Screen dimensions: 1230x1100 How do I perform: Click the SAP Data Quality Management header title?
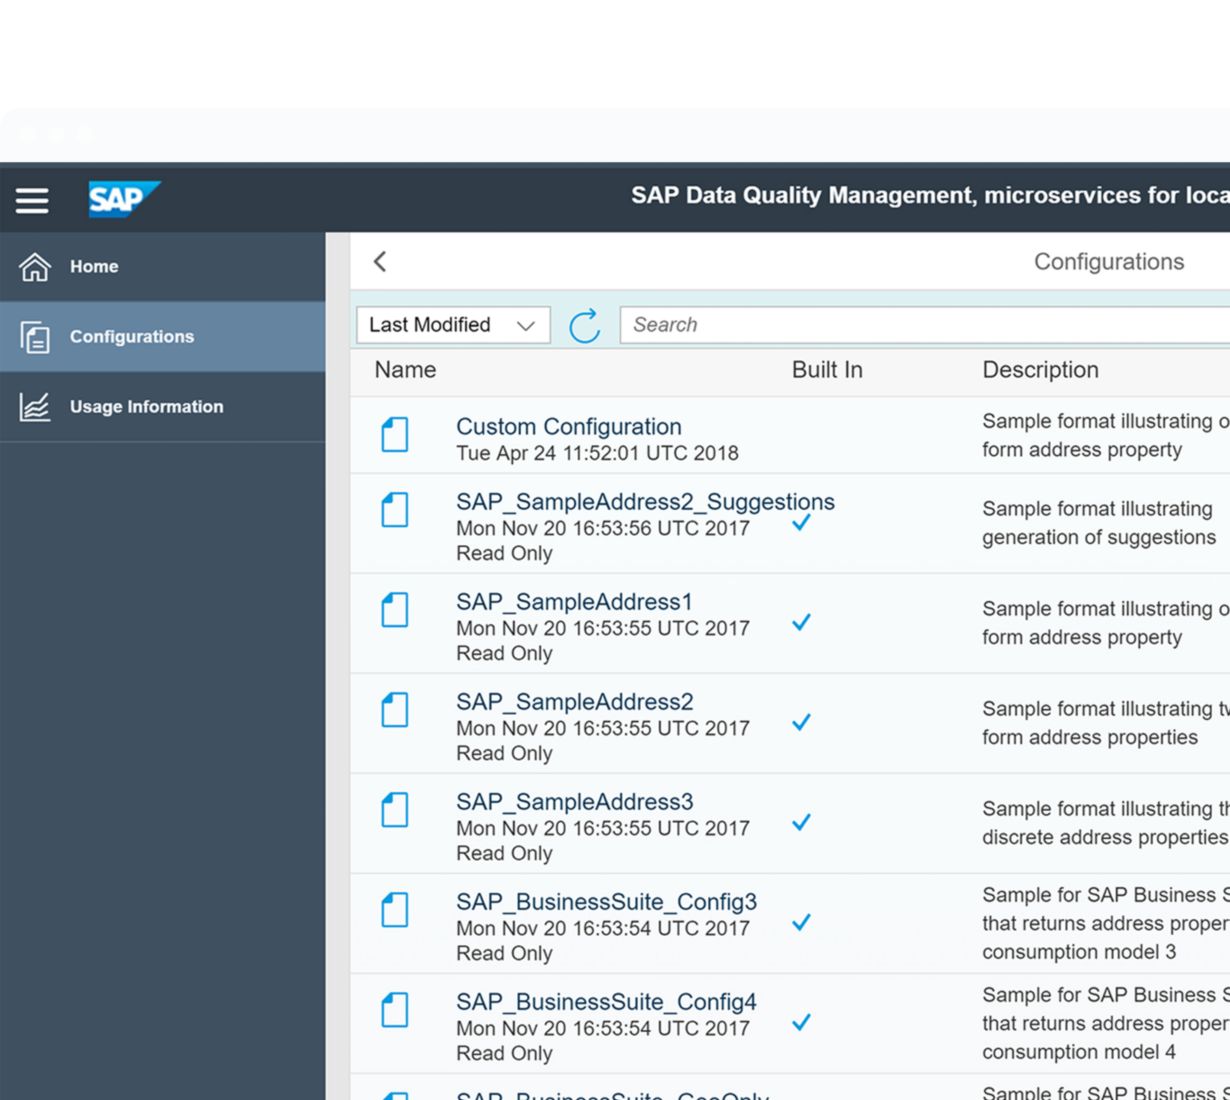(930, 195)
